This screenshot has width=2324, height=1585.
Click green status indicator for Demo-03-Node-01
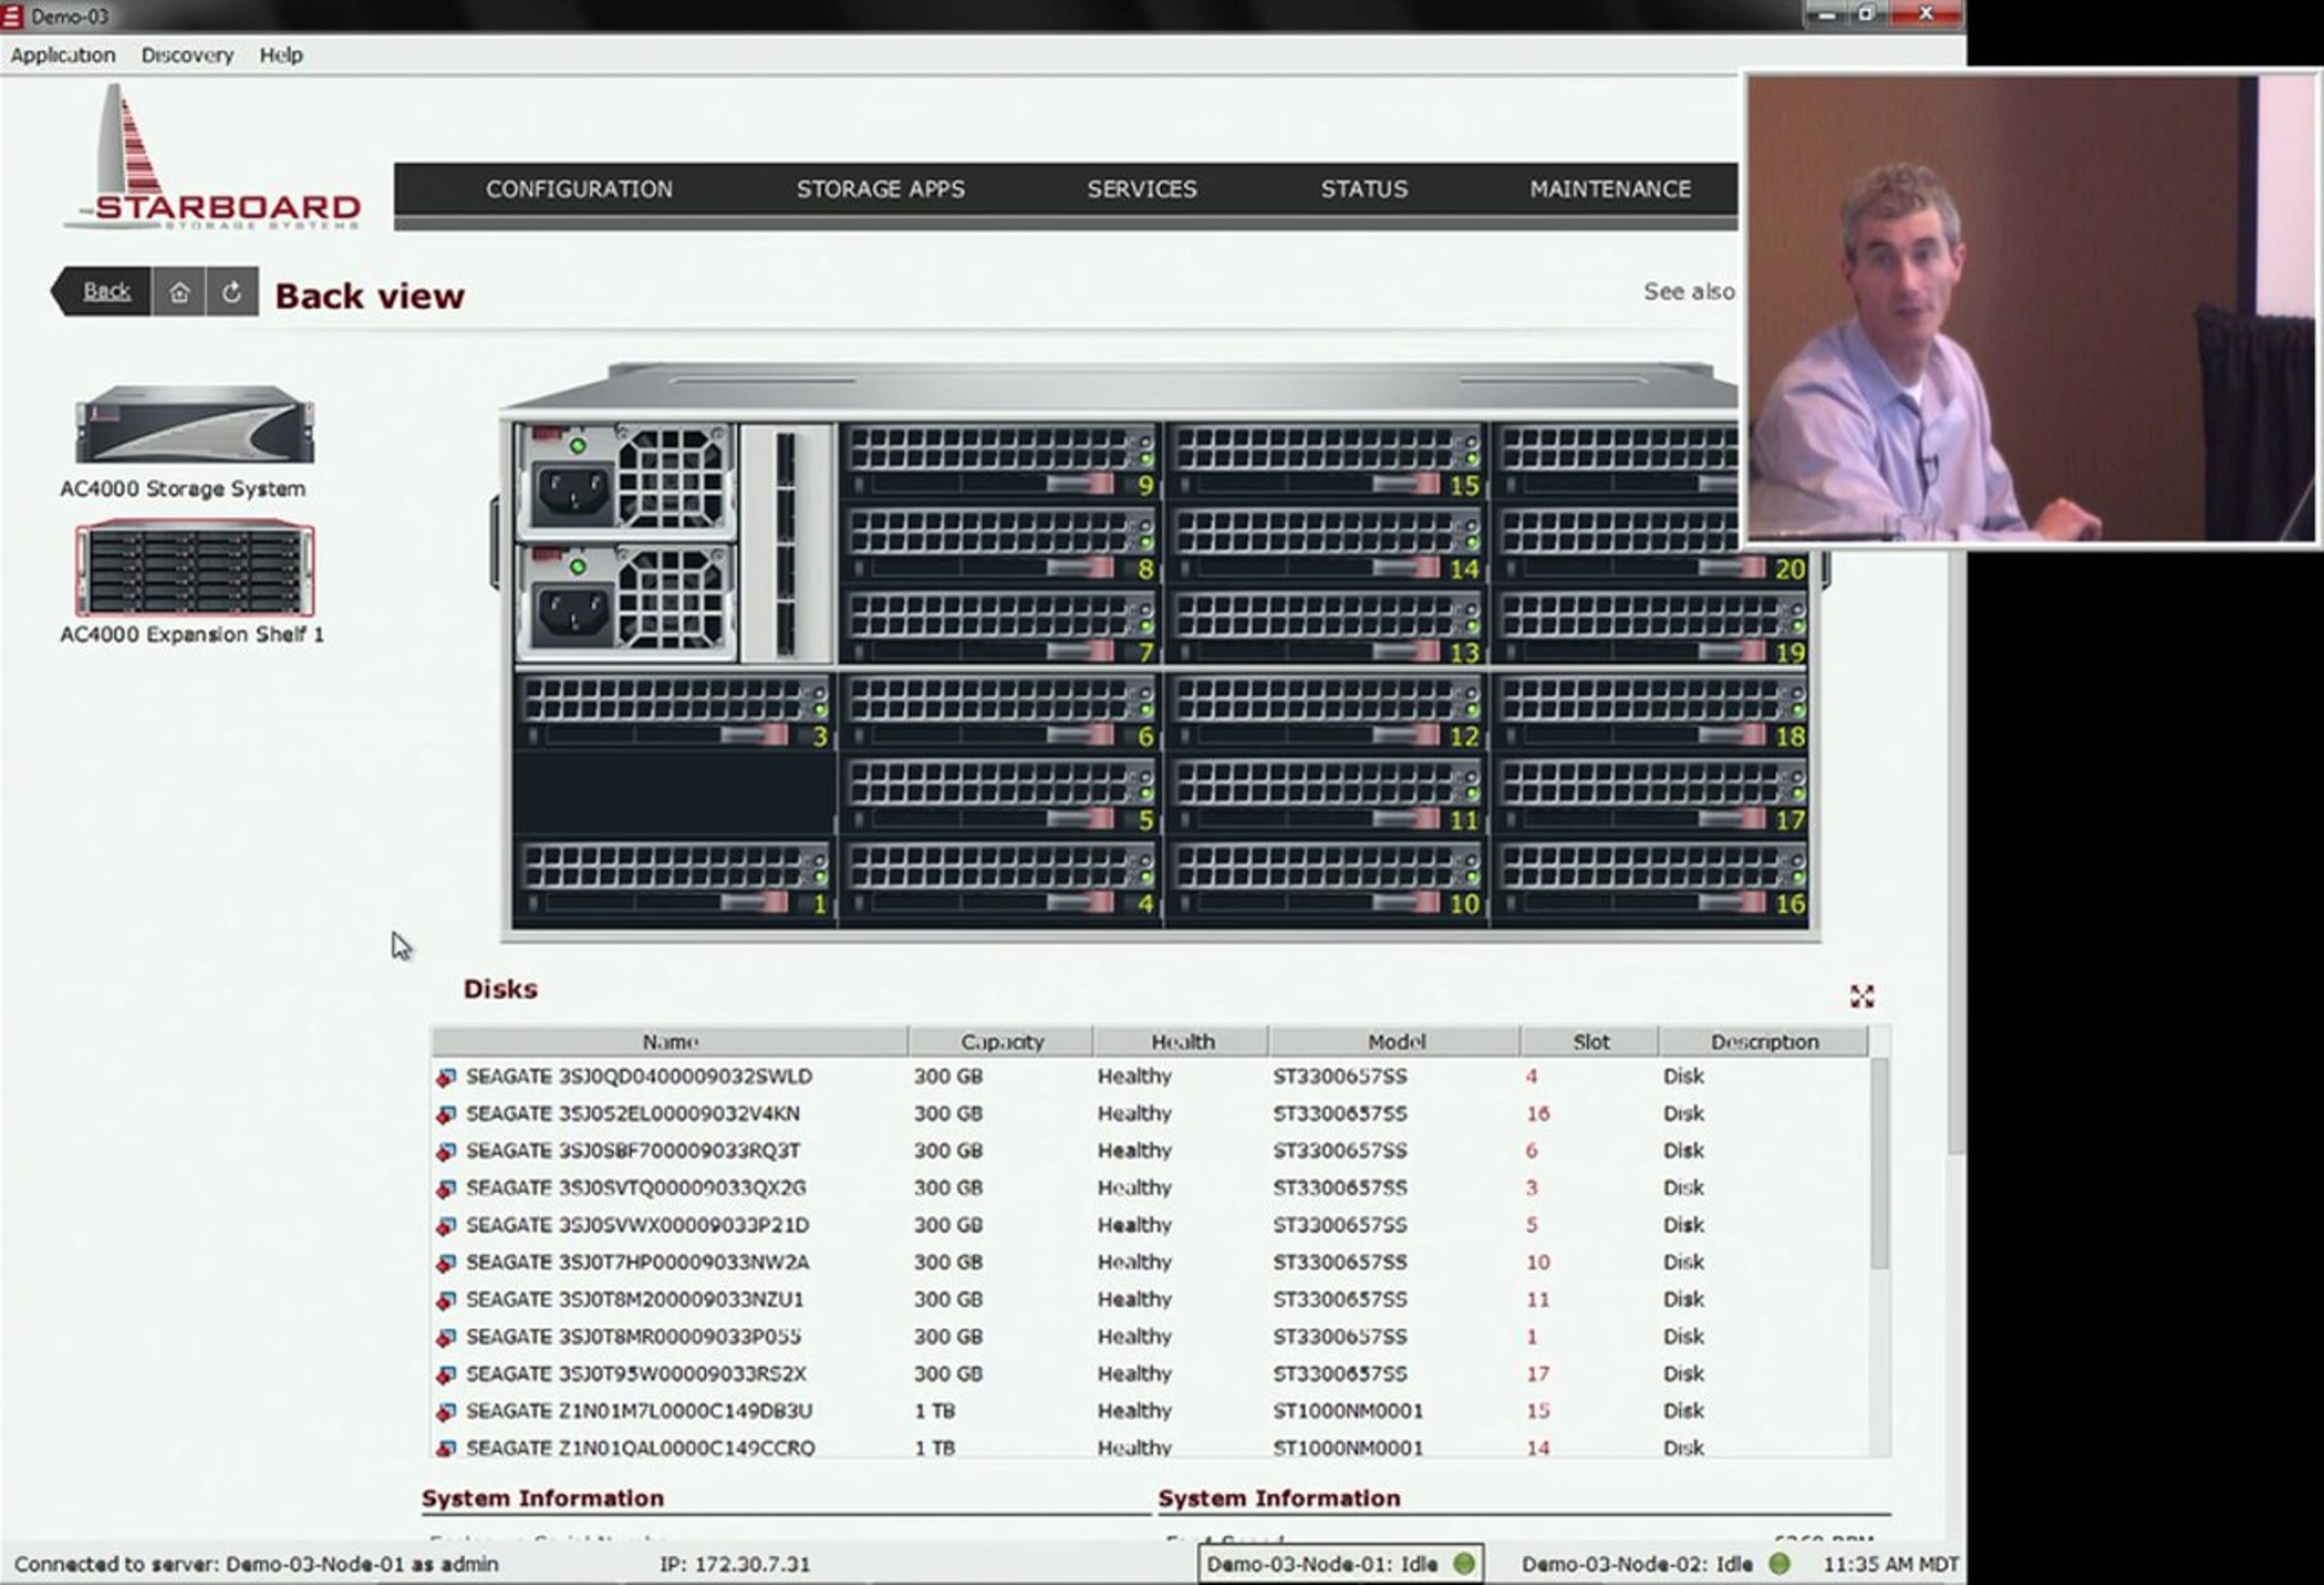point(1463,1563)
